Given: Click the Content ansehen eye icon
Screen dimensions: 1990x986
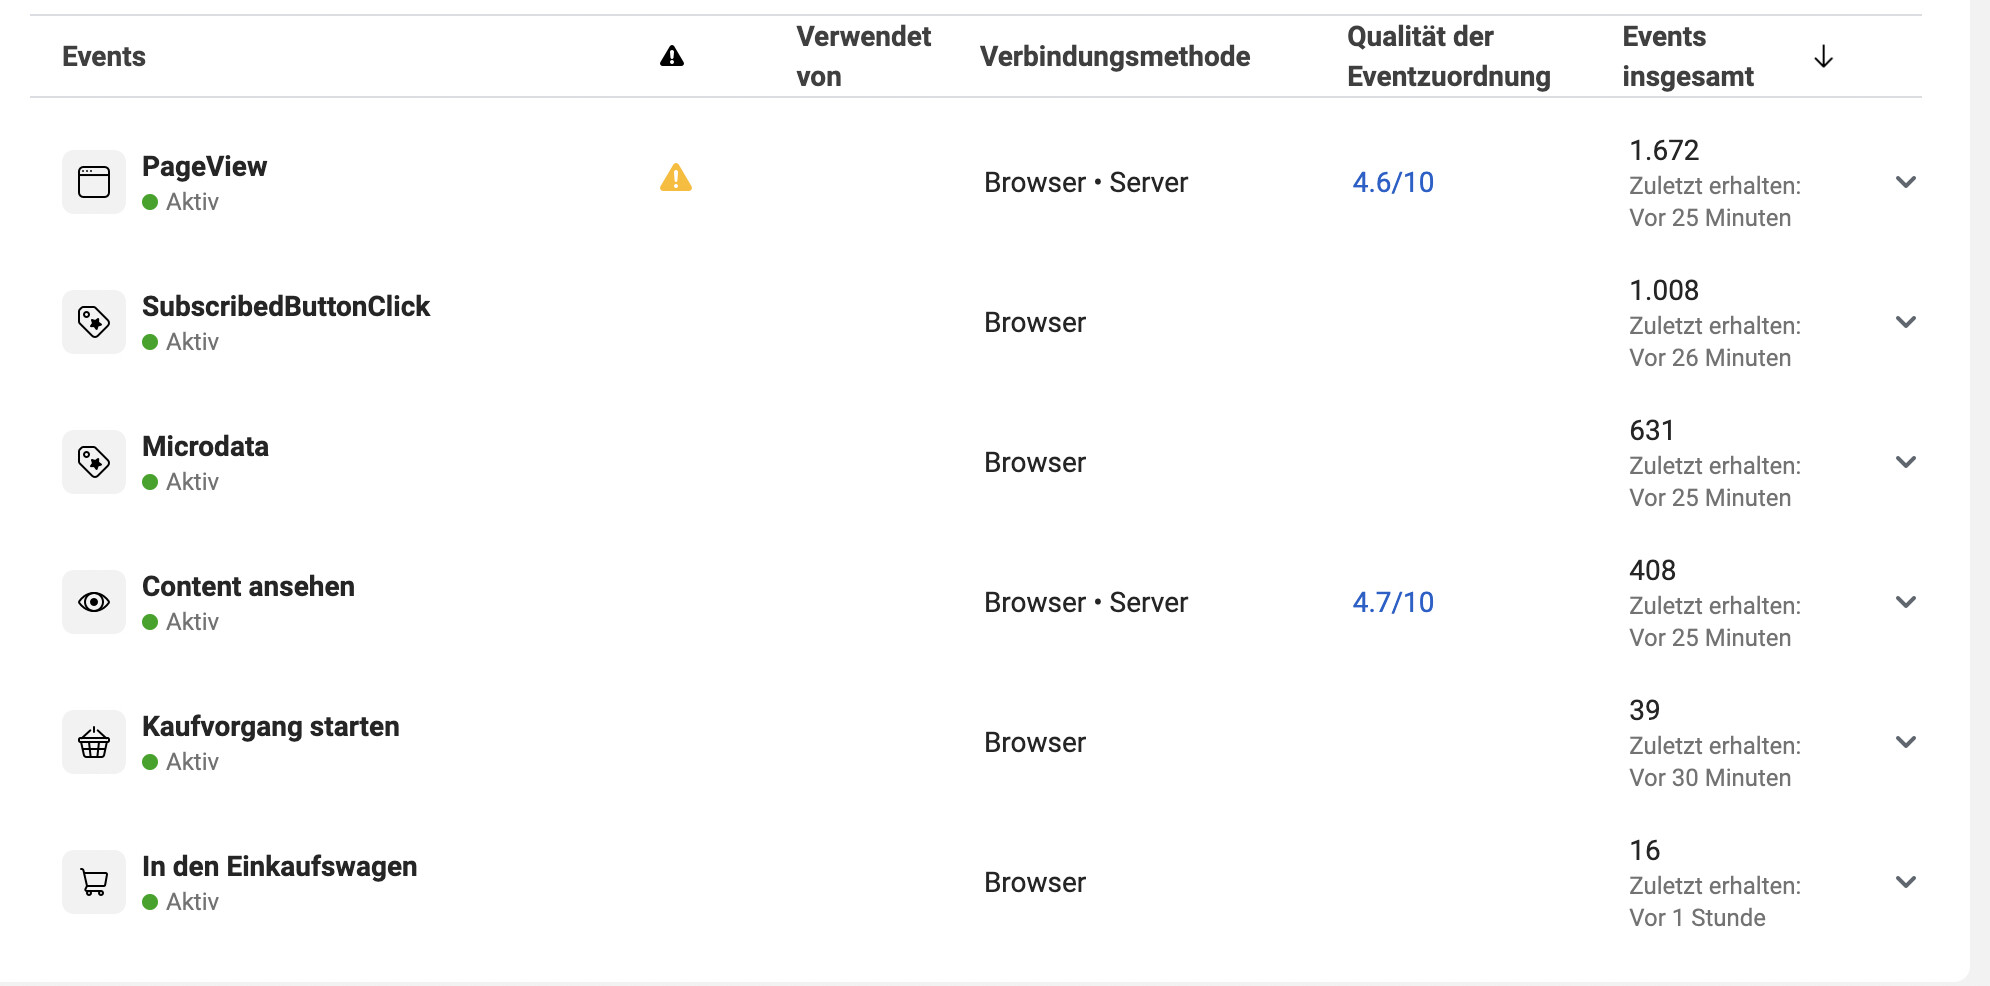Looking at the screenshot, I should pyautogui.click(x=94, y=602).
